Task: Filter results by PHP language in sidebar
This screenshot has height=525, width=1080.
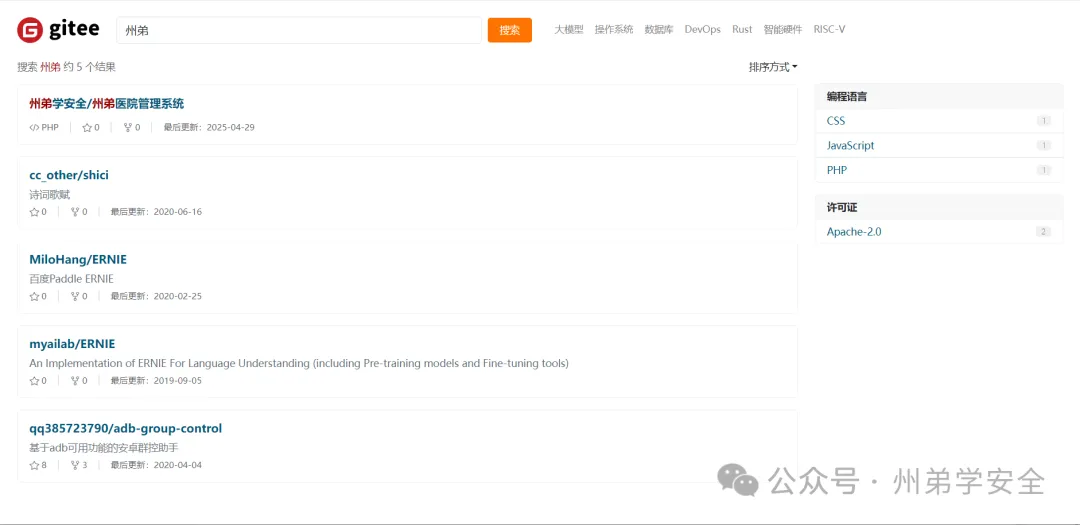Action: (837, 170)
